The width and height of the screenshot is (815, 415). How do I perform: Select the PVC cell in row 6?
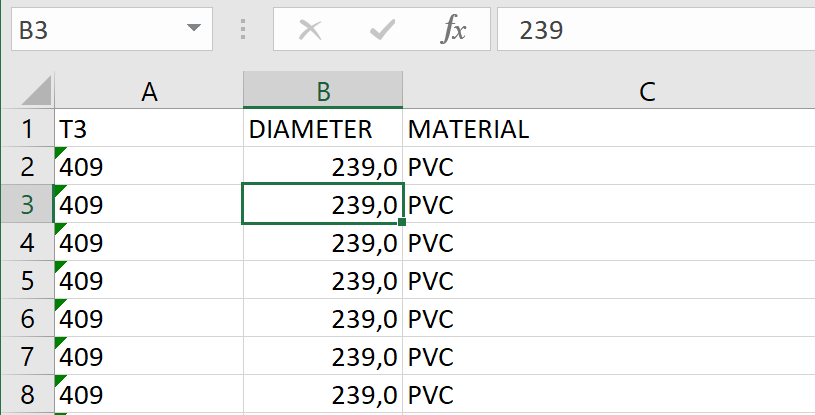tap(609, 319)
